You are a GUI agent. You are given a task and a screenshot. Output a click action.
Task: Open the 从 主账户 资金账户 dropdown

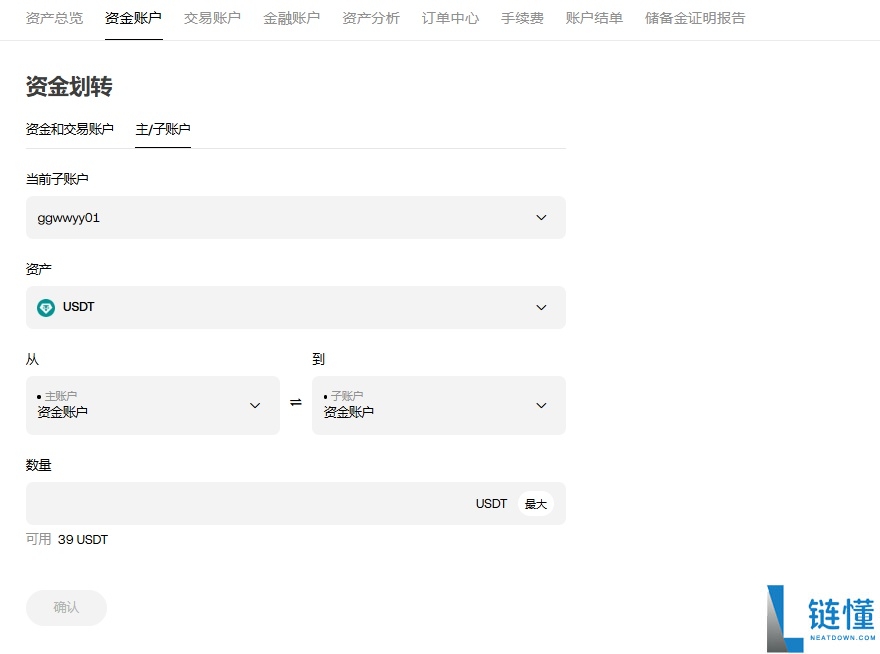tap(153, 405)
